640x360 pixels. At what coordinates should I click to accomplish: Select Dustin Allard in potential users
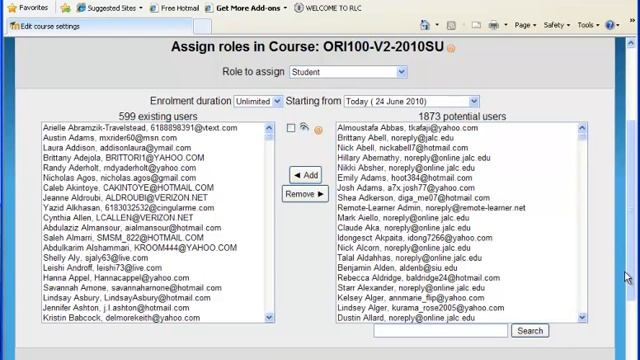click(457, 318)
